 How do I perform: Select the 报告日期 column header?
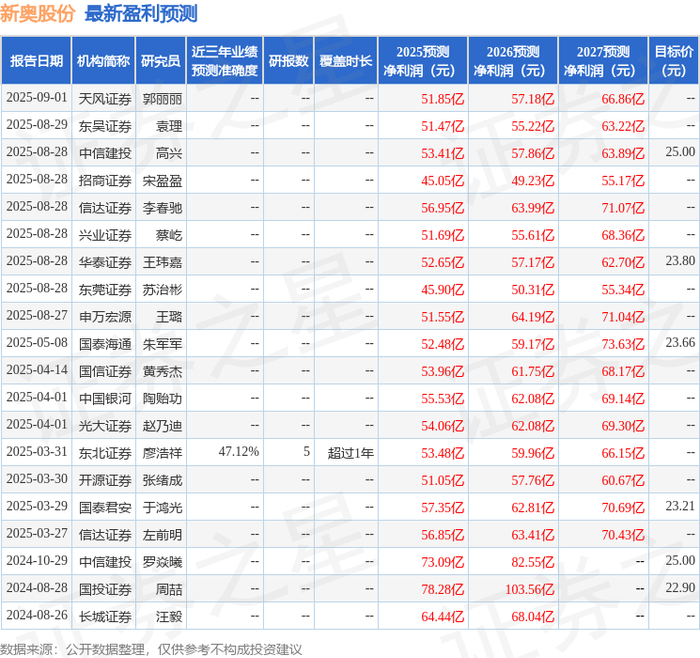[x=36, y=61]
